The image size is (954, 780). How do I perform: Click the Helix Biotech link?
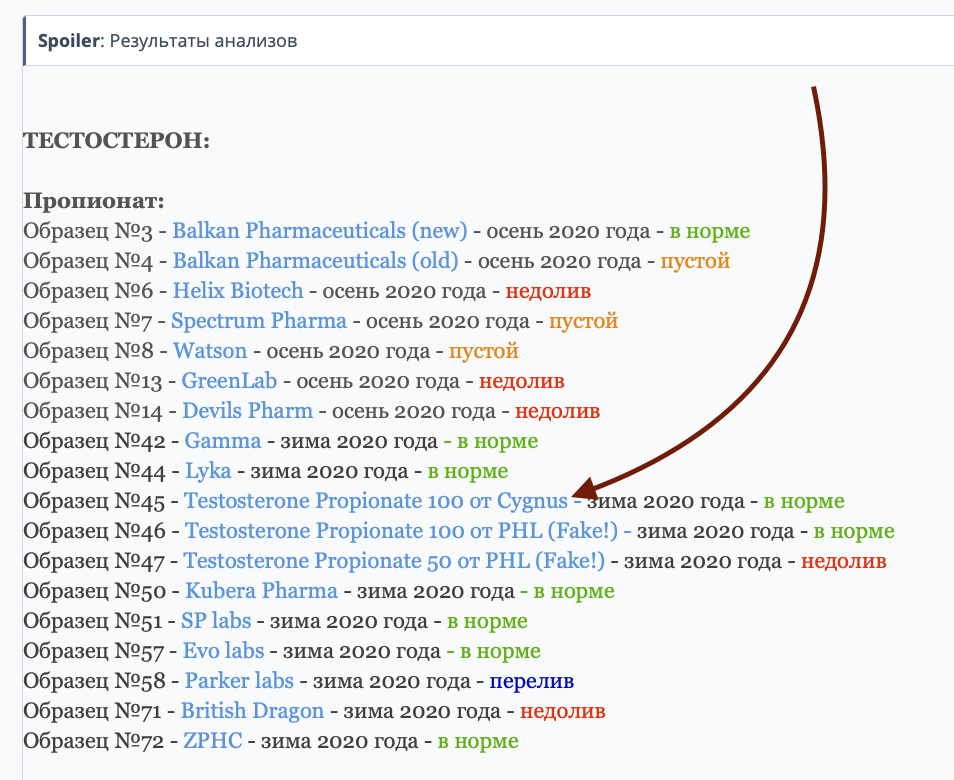[237, 291]
